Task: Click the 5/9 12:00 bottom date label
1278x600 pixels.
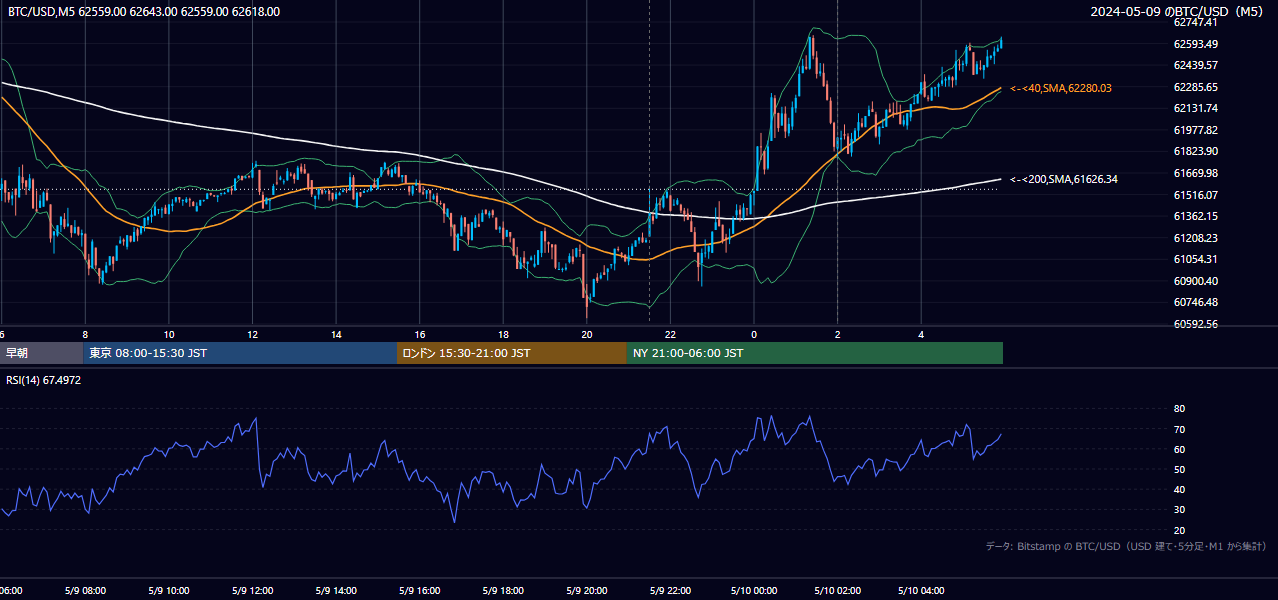Action: (253, 591)
